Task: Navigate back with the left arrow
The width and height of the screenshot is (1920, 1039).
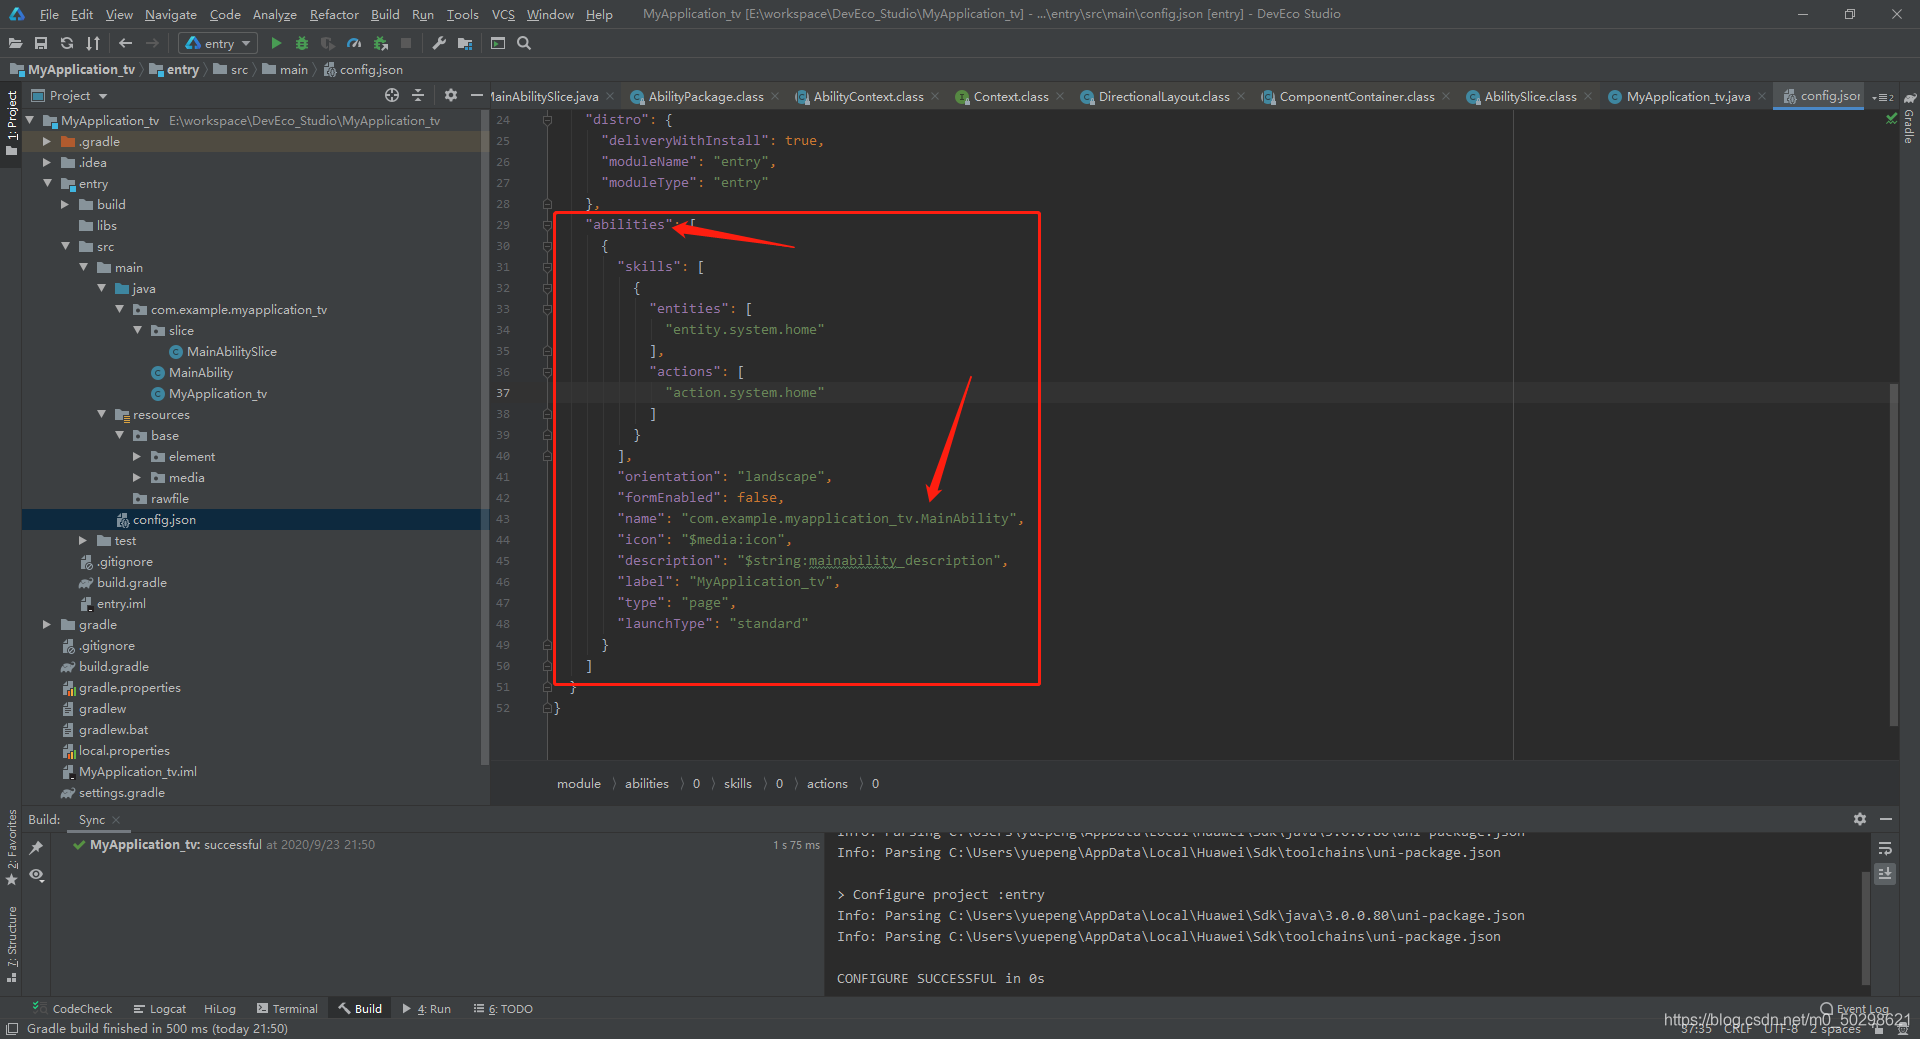Action: (x=125, y=43)
